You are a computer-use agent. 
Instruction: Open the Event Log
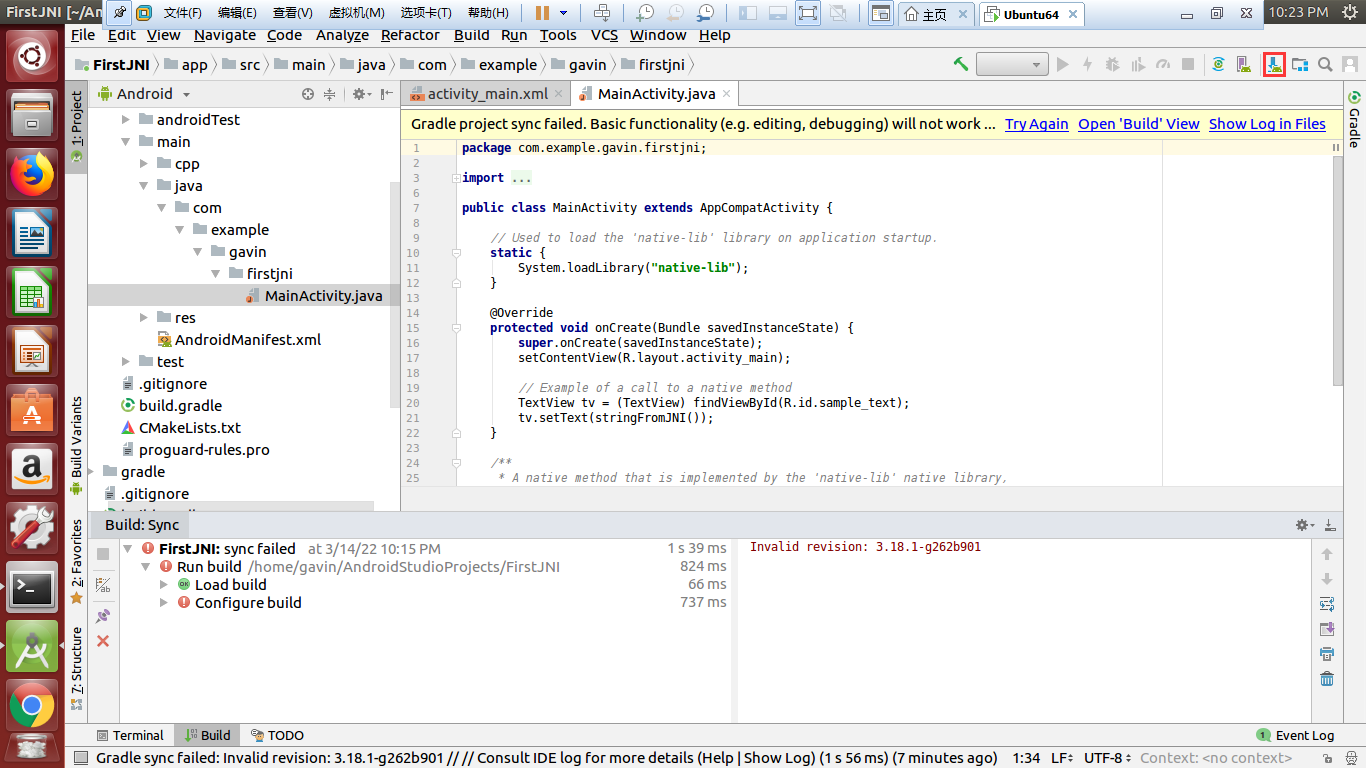pyautogui.click(x=1295, y=736)
